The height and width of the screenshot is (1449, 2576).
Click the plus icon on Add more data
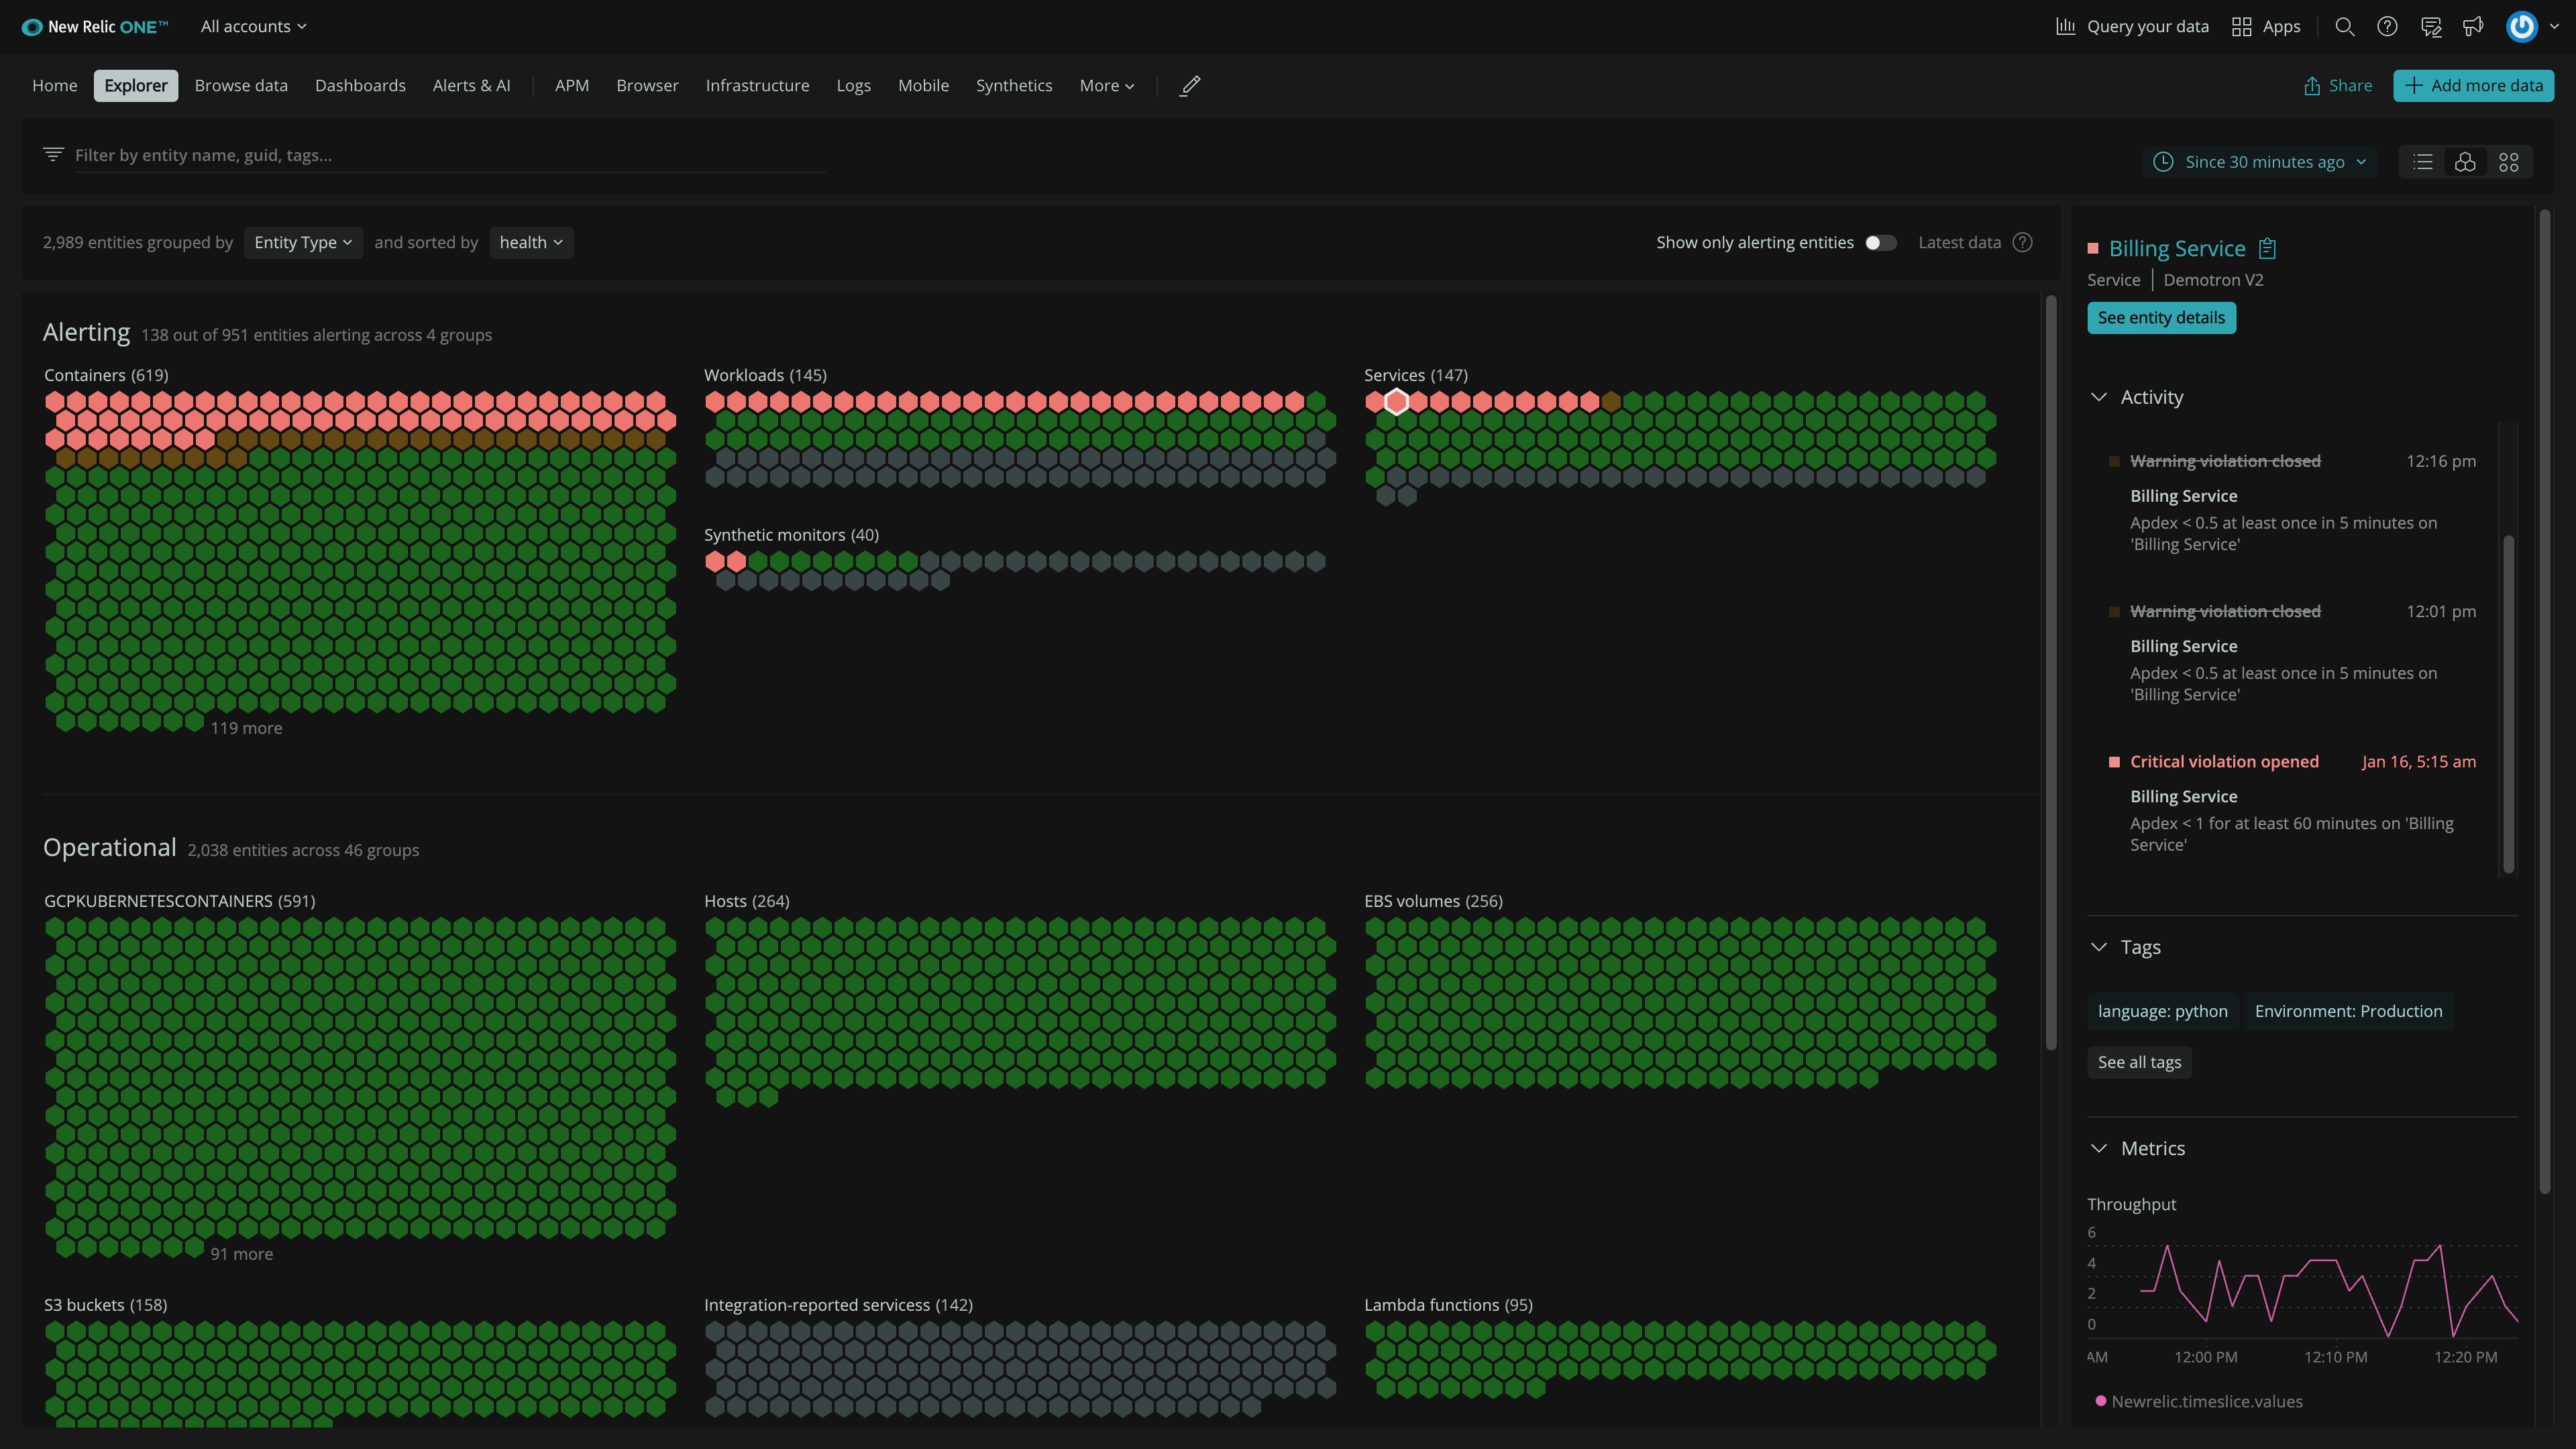click(2413, 86)
